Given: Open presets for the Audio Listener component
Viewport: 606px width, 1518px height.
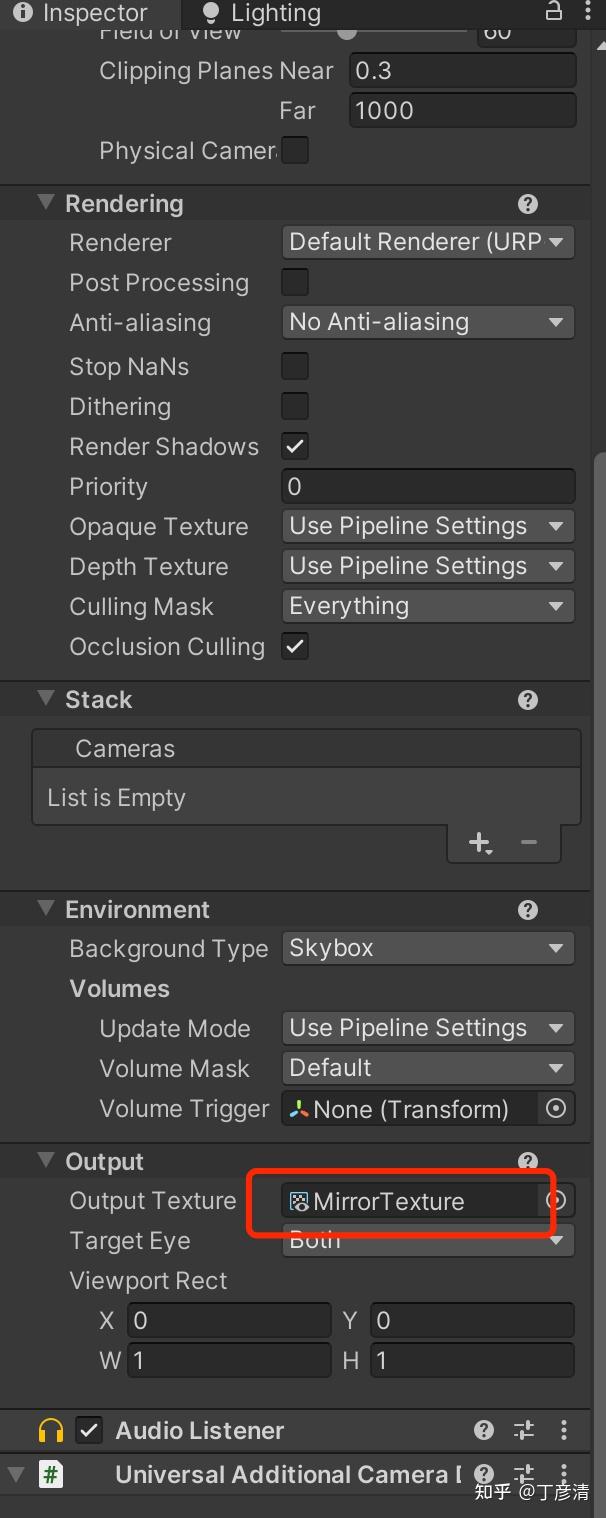Looking at the screenshot, I should pos(524,1430).
